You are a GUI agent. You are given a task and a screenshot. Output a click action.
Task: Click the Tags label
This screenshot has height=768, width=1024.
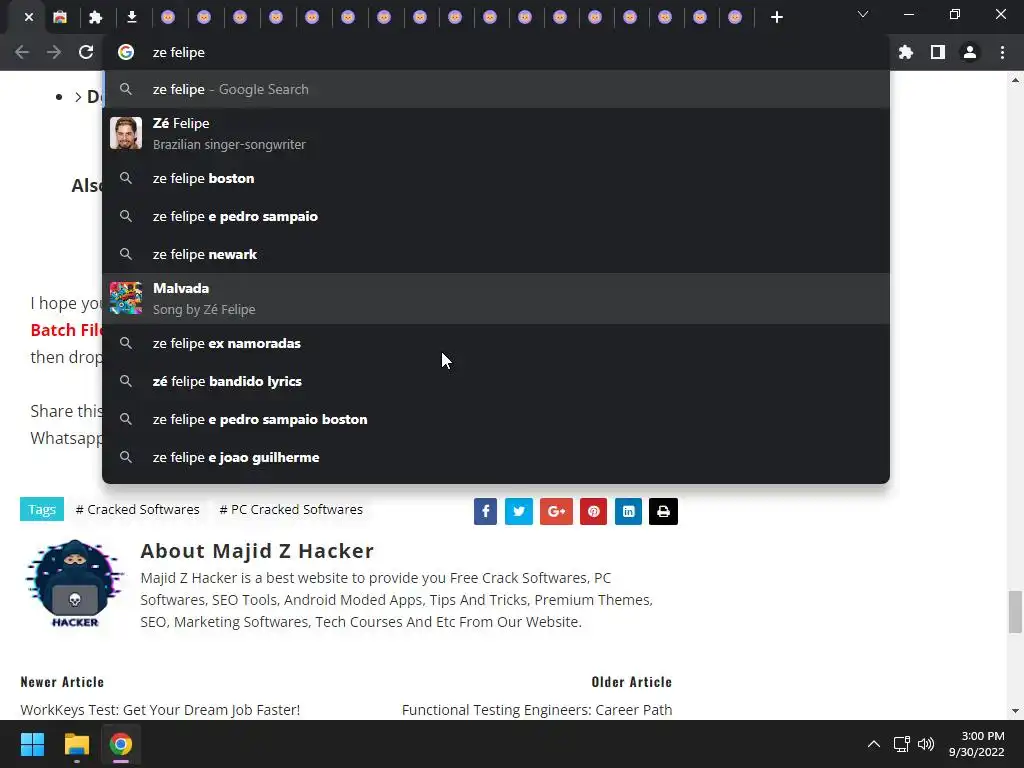click(x=42, y=509)
